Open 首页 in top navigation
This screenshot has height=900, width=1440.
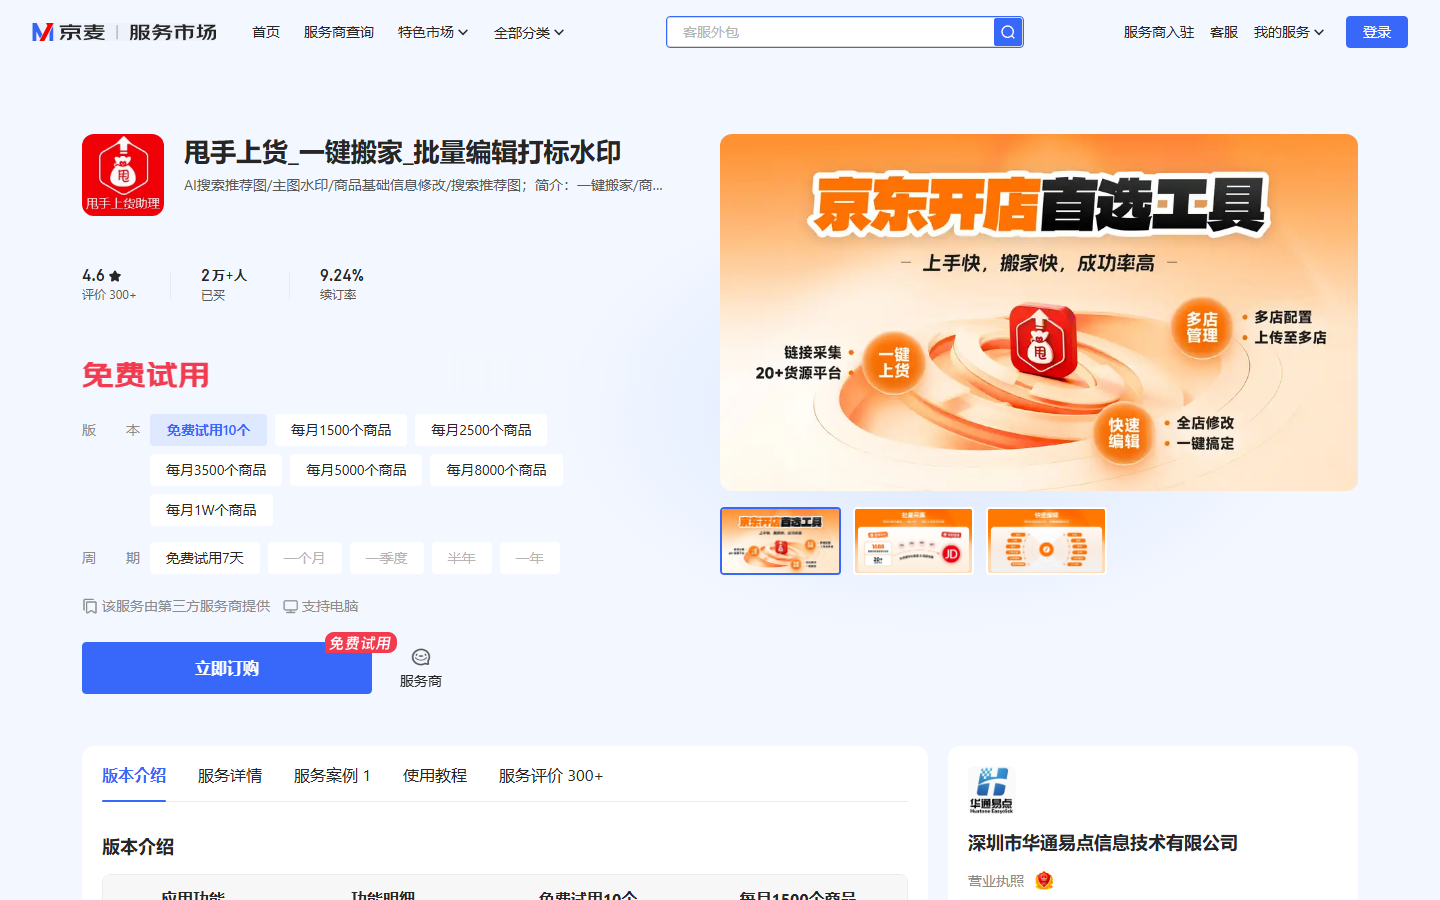[266, 32]
